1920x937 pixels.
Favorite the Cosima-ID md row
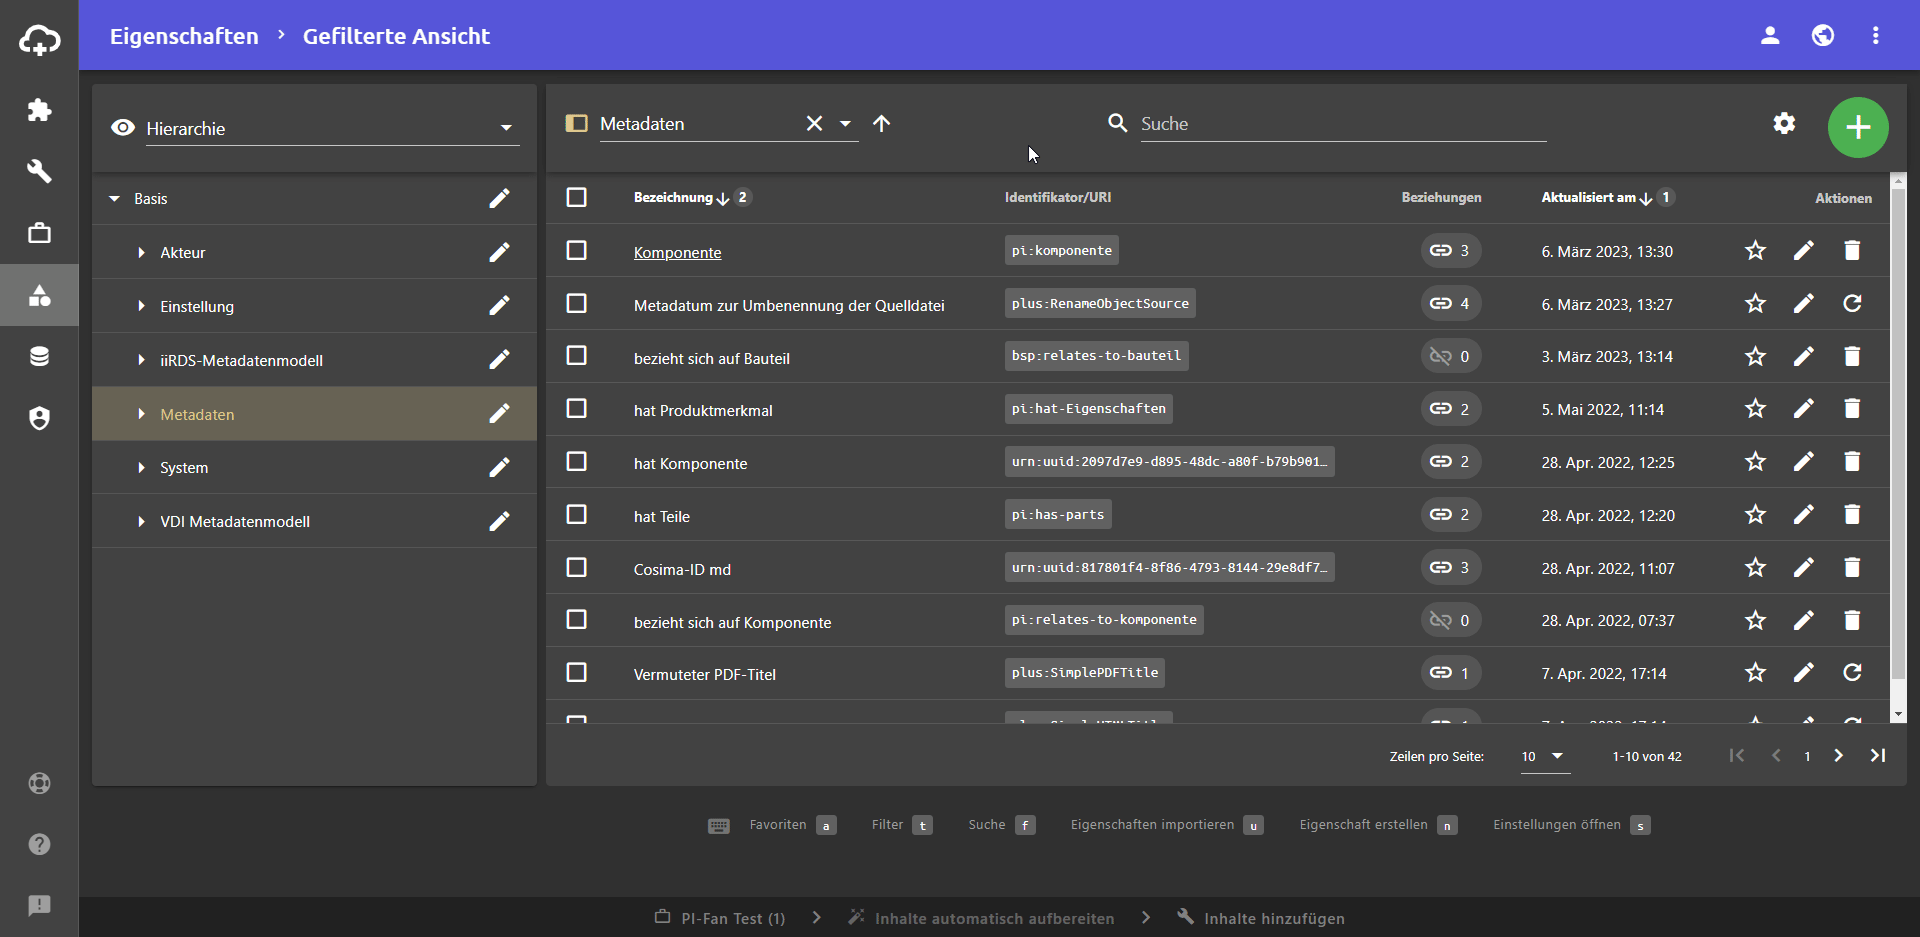click(x=1755, y=567)
